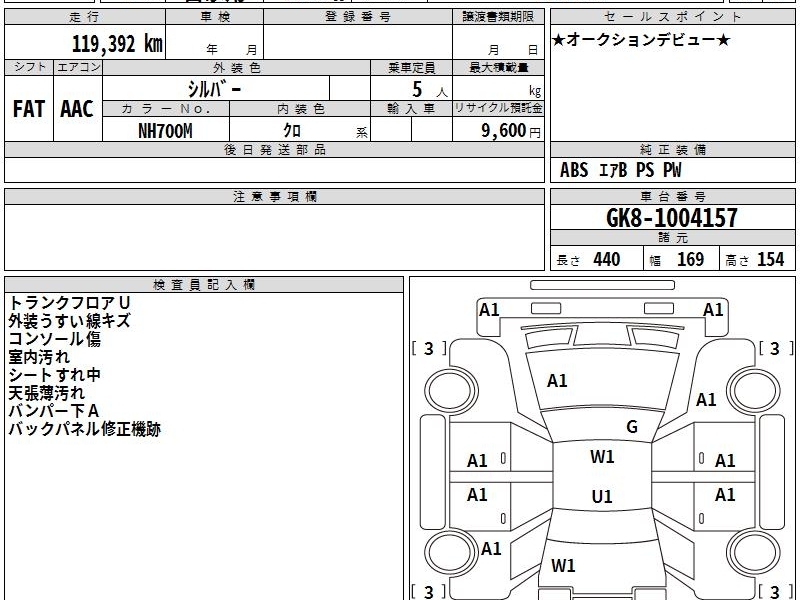Click inspector note シートすれ中

(55, 375)
